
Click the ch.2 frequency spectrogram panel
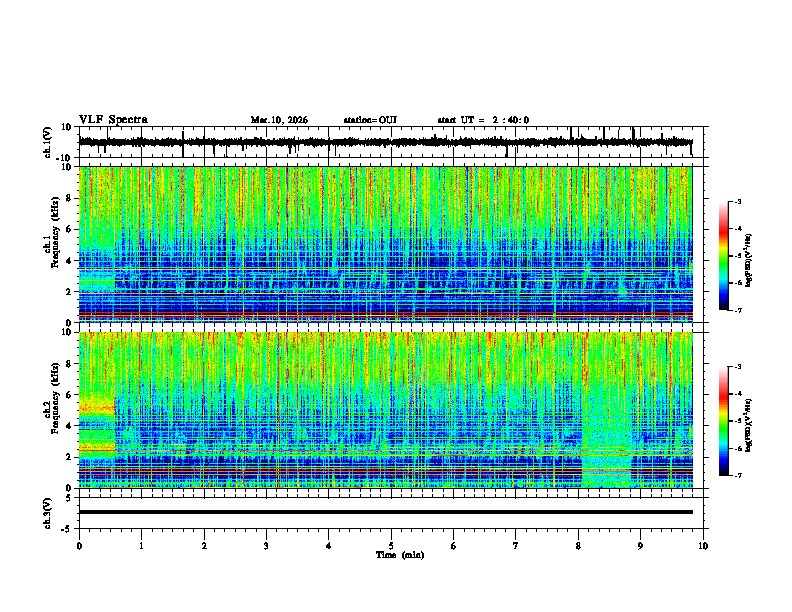pos(385,410)
